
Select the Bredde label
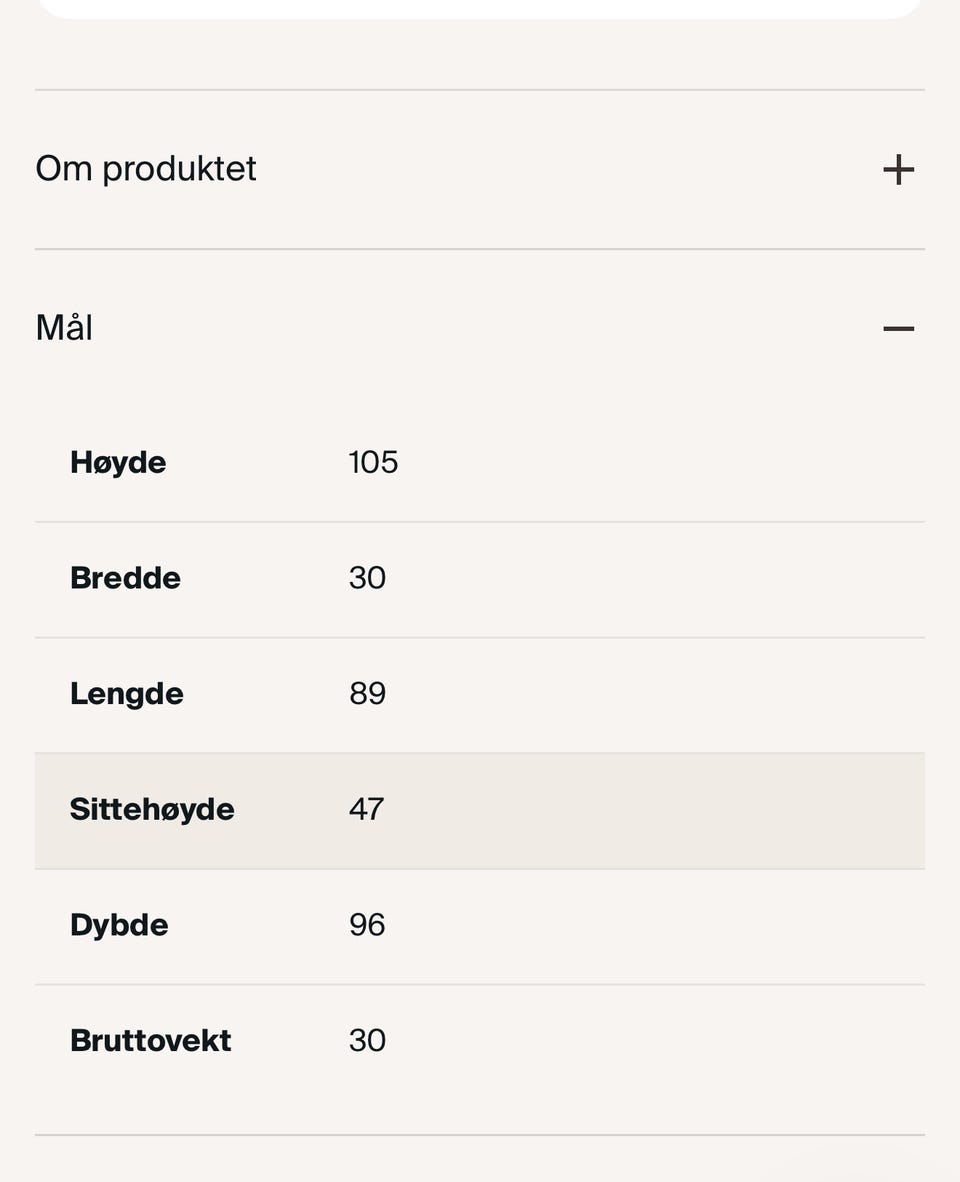(125, 578)
